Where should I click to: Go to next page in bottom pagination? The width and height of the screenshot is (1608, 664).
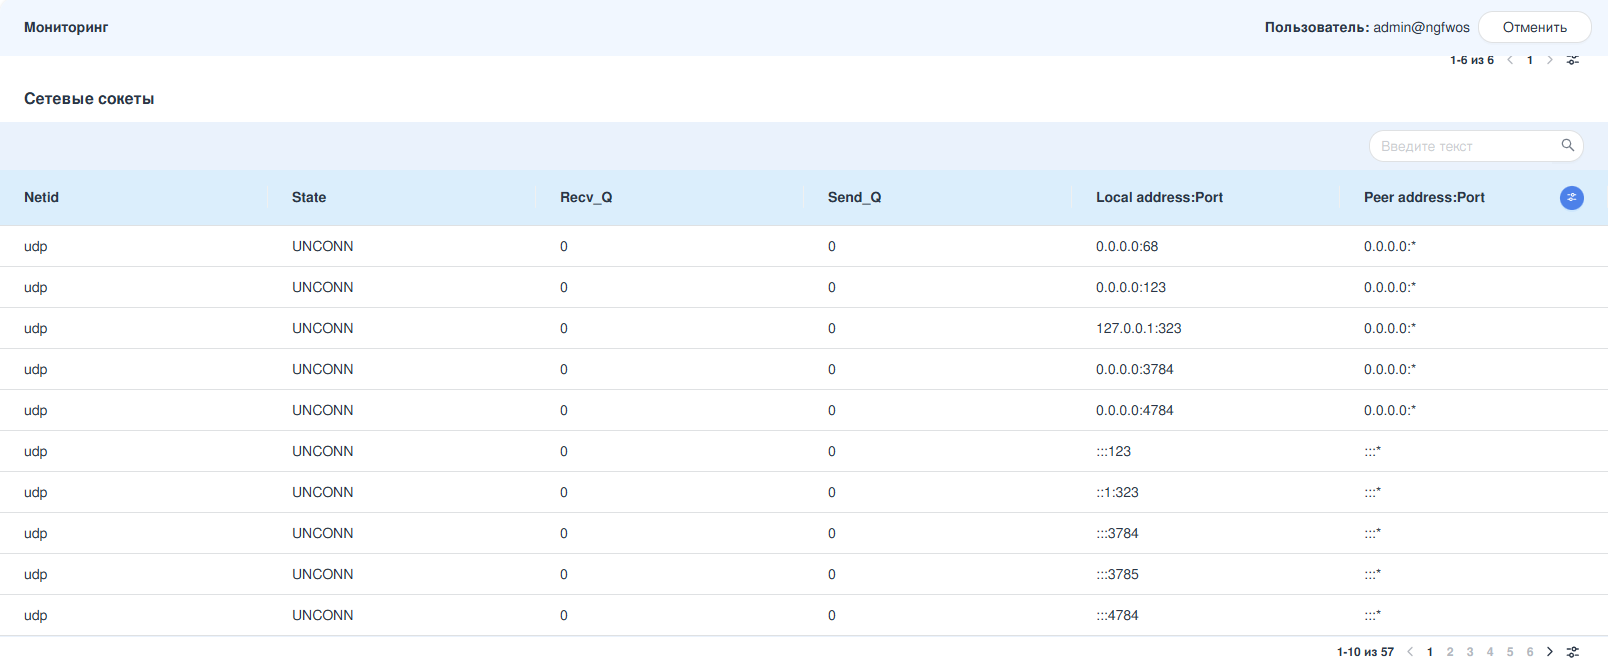click(x=1550, y=652)
